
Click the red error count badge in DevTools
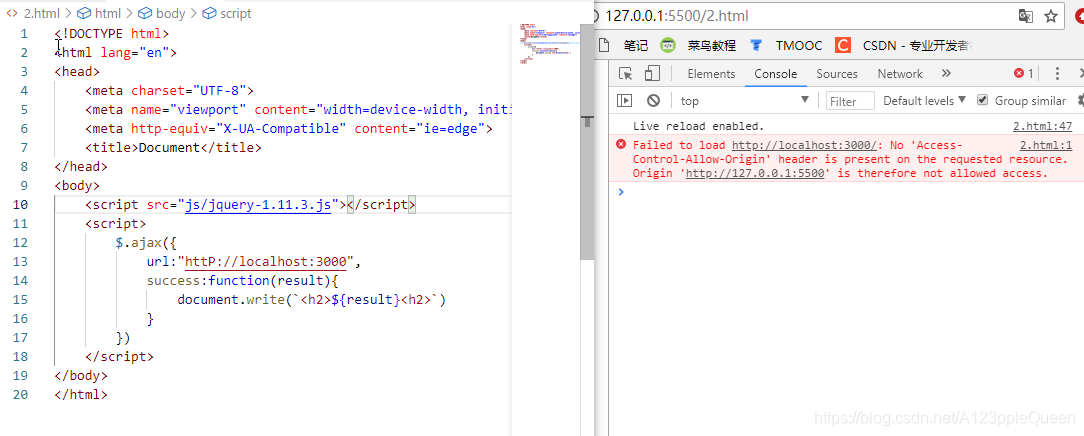[x=1024, y=74]
